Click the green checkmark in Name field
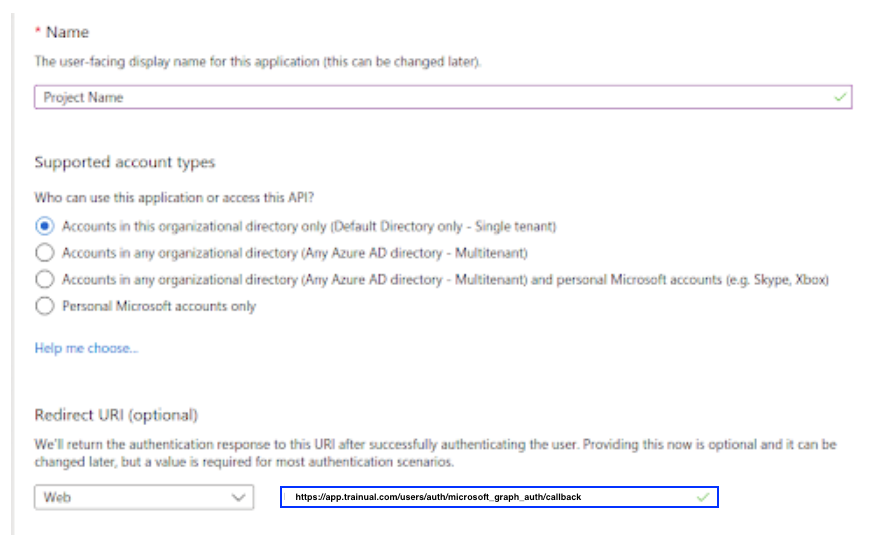This screenshot has width=889, height=548. click(840, 97)
